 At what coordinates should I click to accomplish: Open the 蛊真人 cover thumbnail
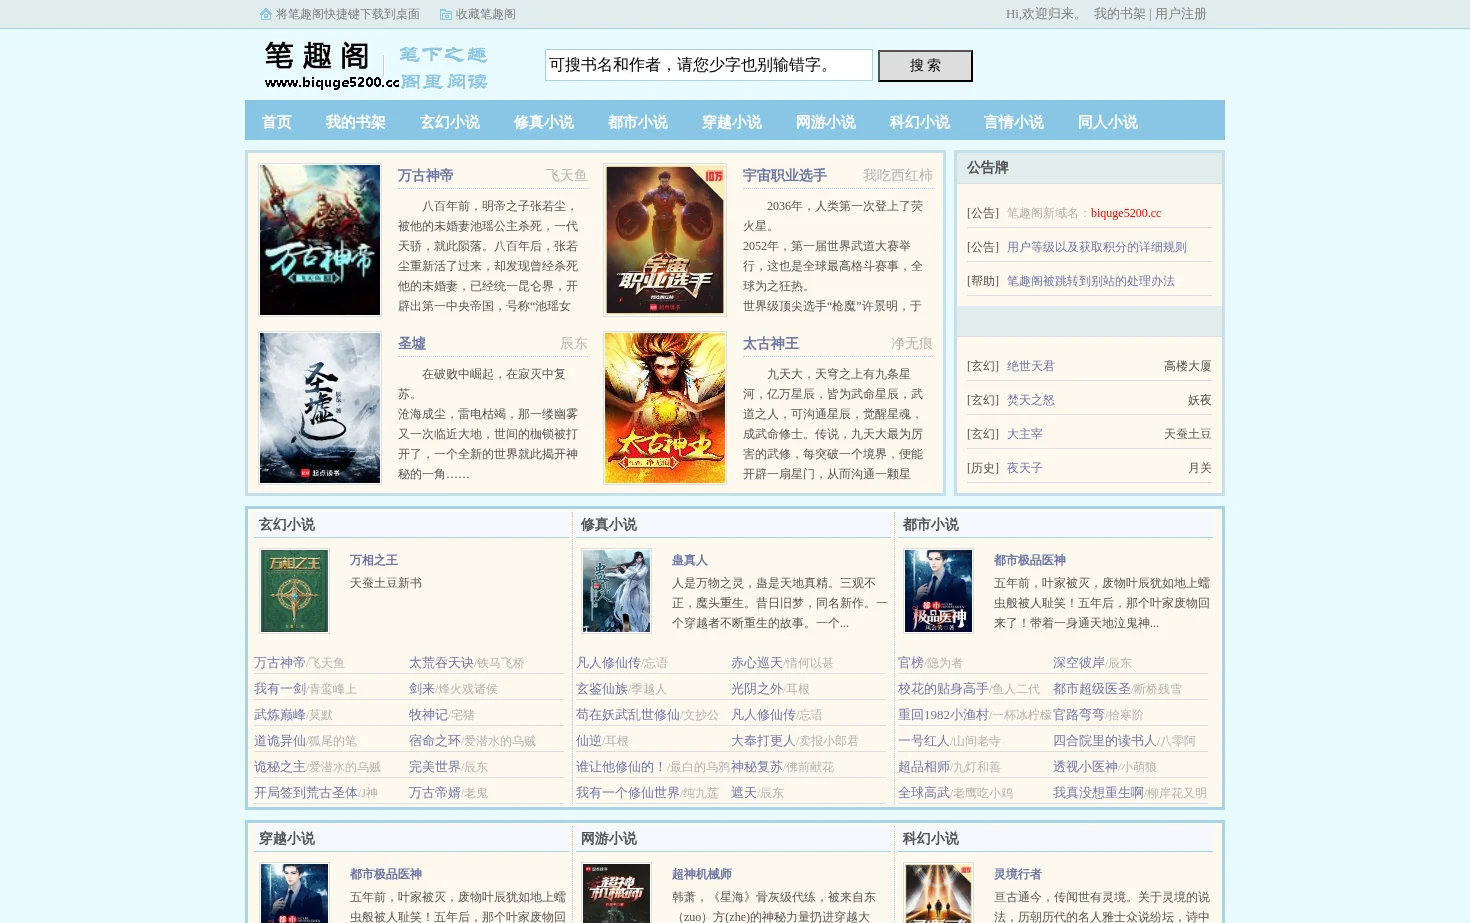[x=616, y=591]
